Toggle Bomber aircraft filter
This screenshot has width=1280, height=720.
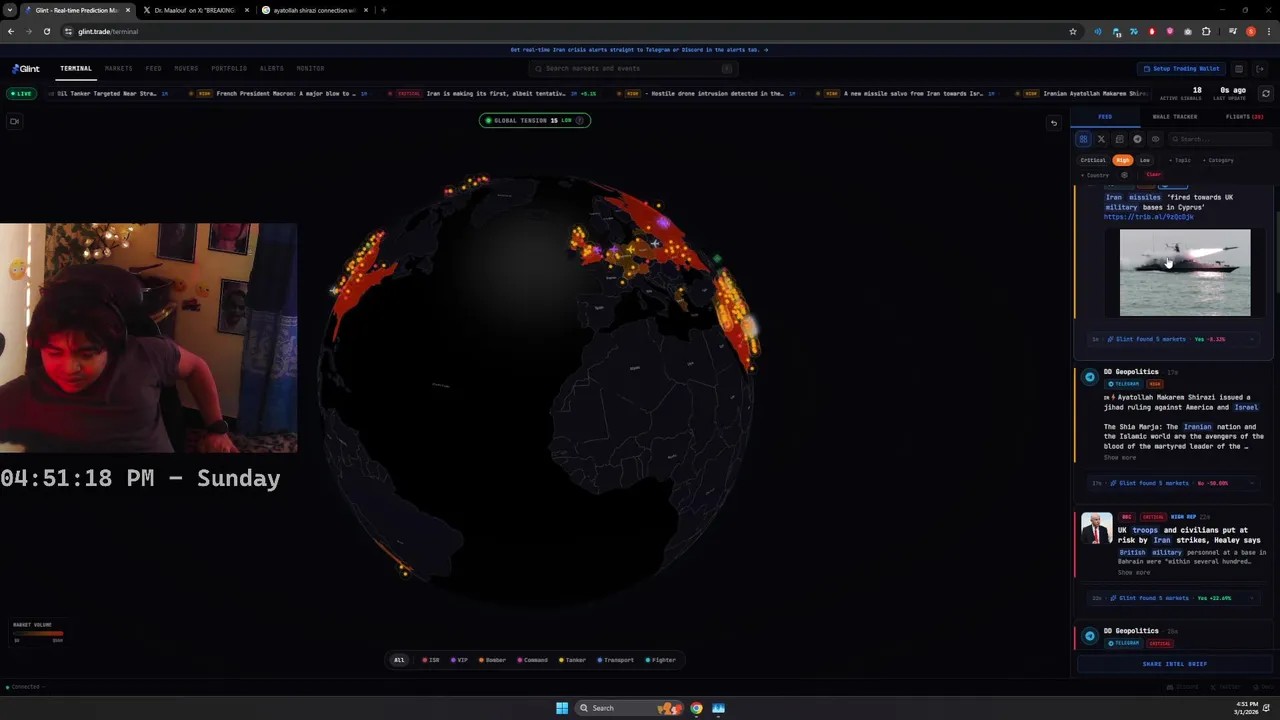pyautogui.click(x=492, y=660)
